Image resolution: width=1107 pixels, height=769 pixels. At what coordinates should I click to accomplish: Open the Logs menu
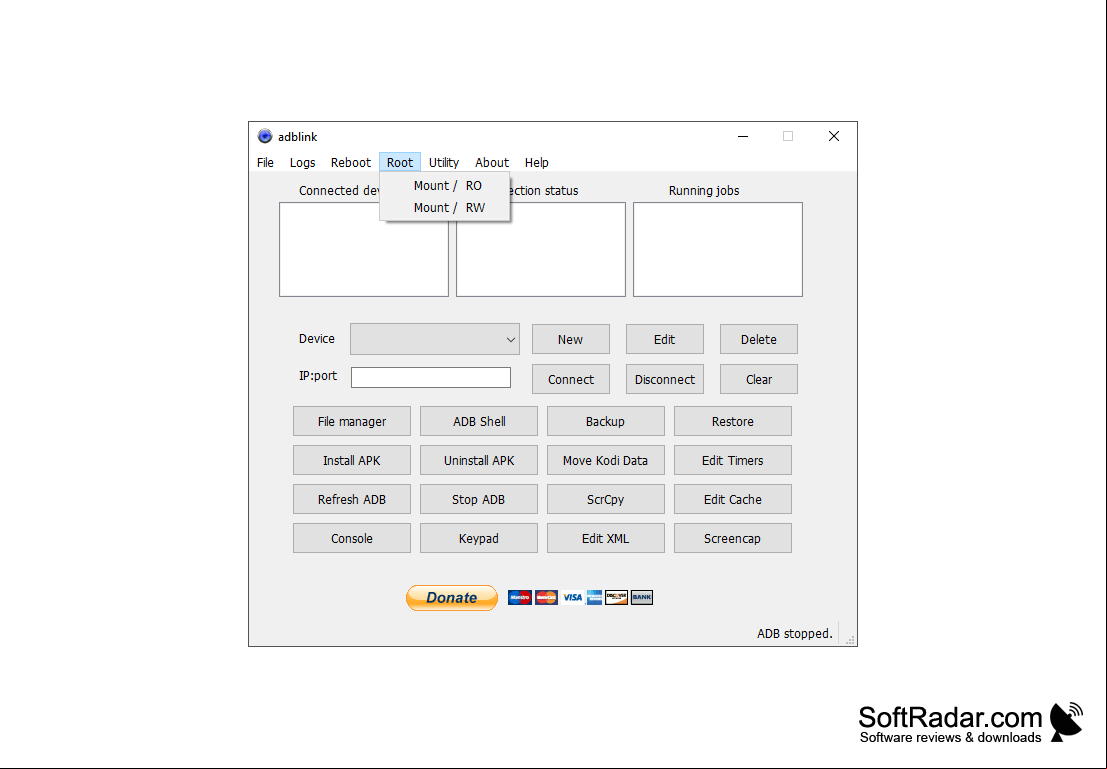pos(302,162)
